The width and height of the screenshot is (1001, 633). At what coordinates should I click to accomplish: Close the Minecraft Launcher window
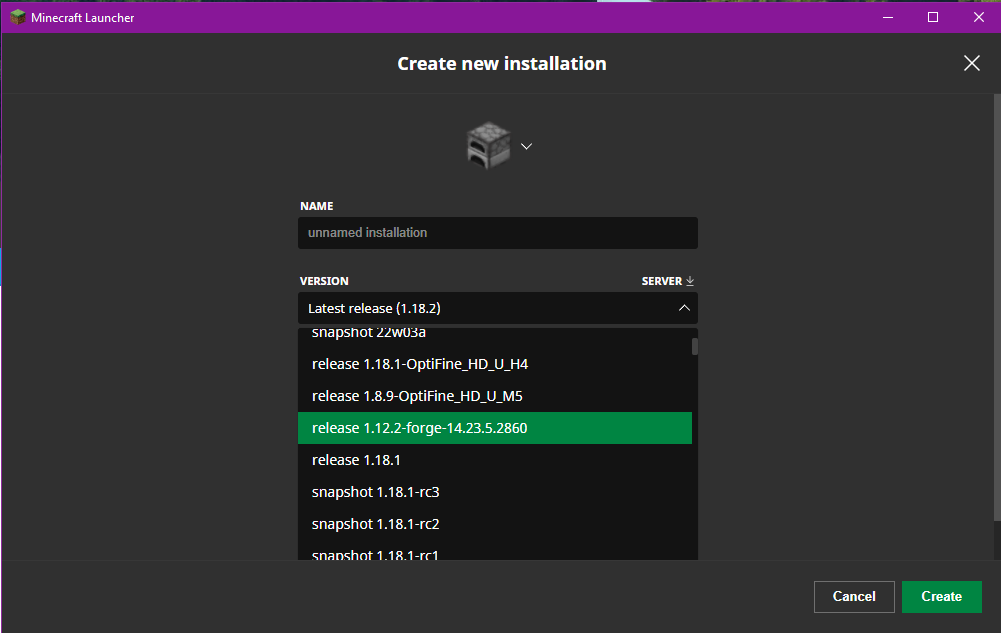(978, 17)
